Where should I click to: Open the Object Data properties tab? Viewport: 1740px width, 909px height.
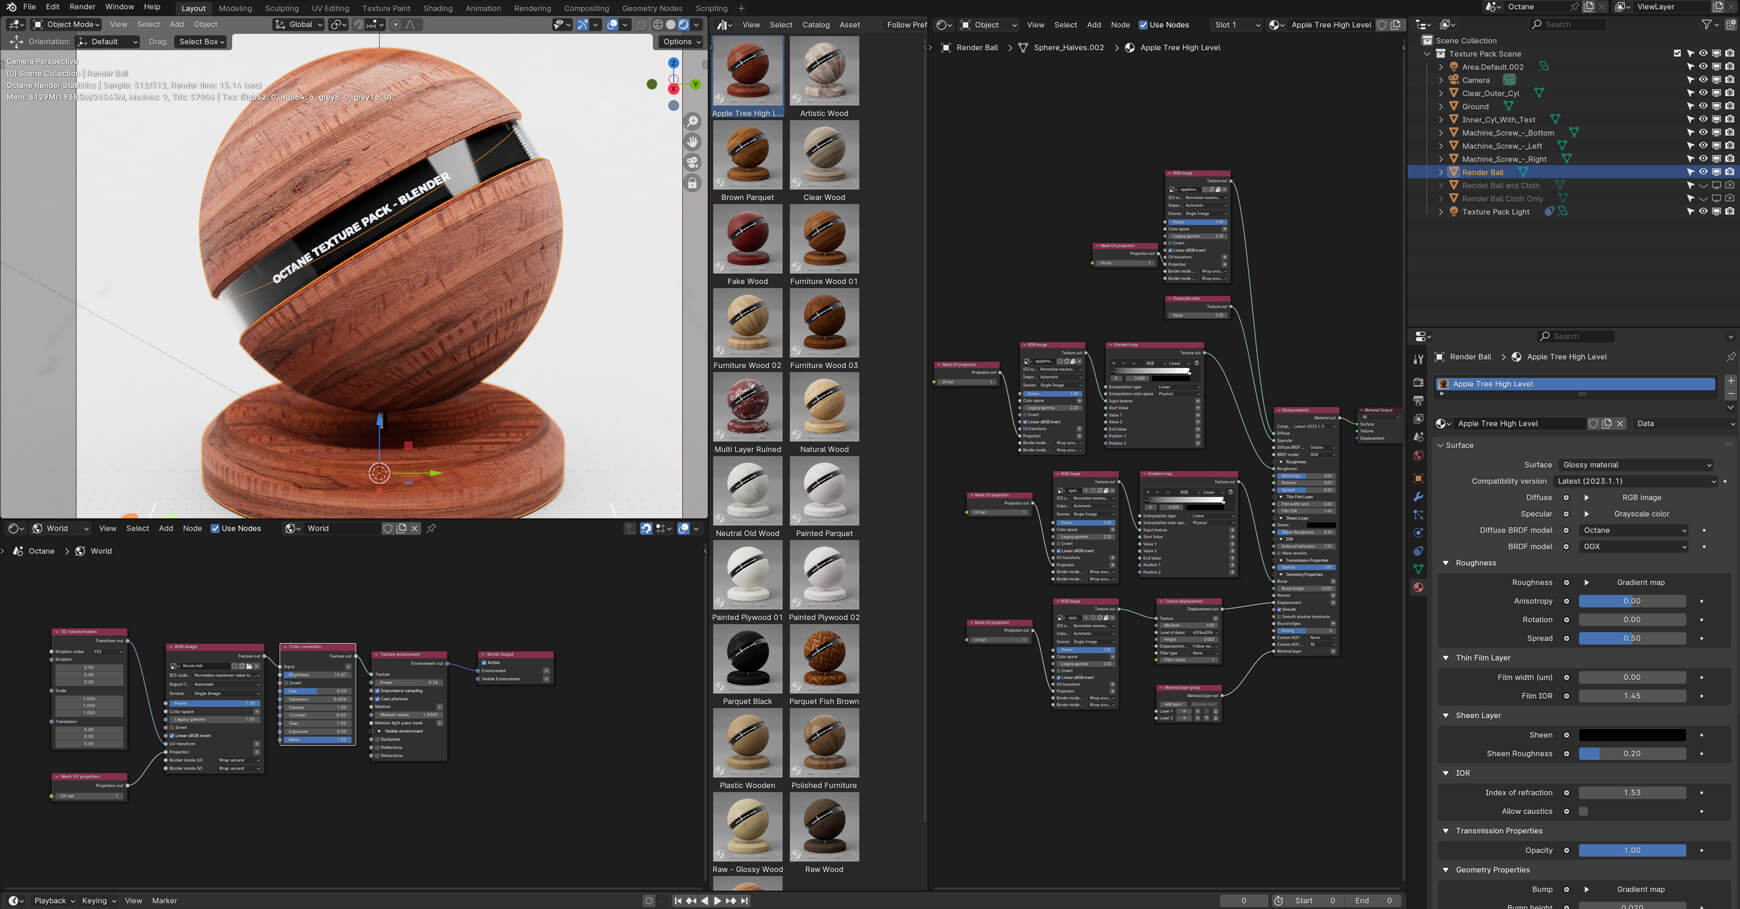coord(1418,569)
